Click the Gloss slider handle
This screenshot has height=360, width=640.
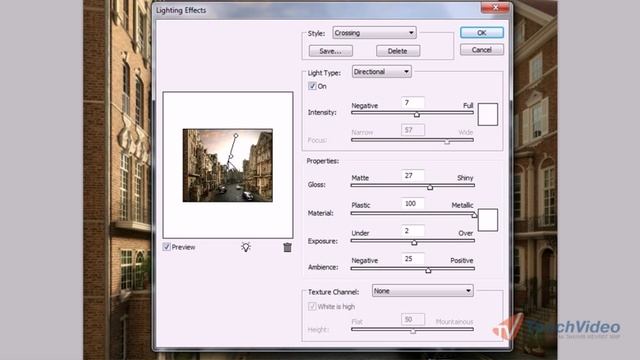(x=430, y=187)
